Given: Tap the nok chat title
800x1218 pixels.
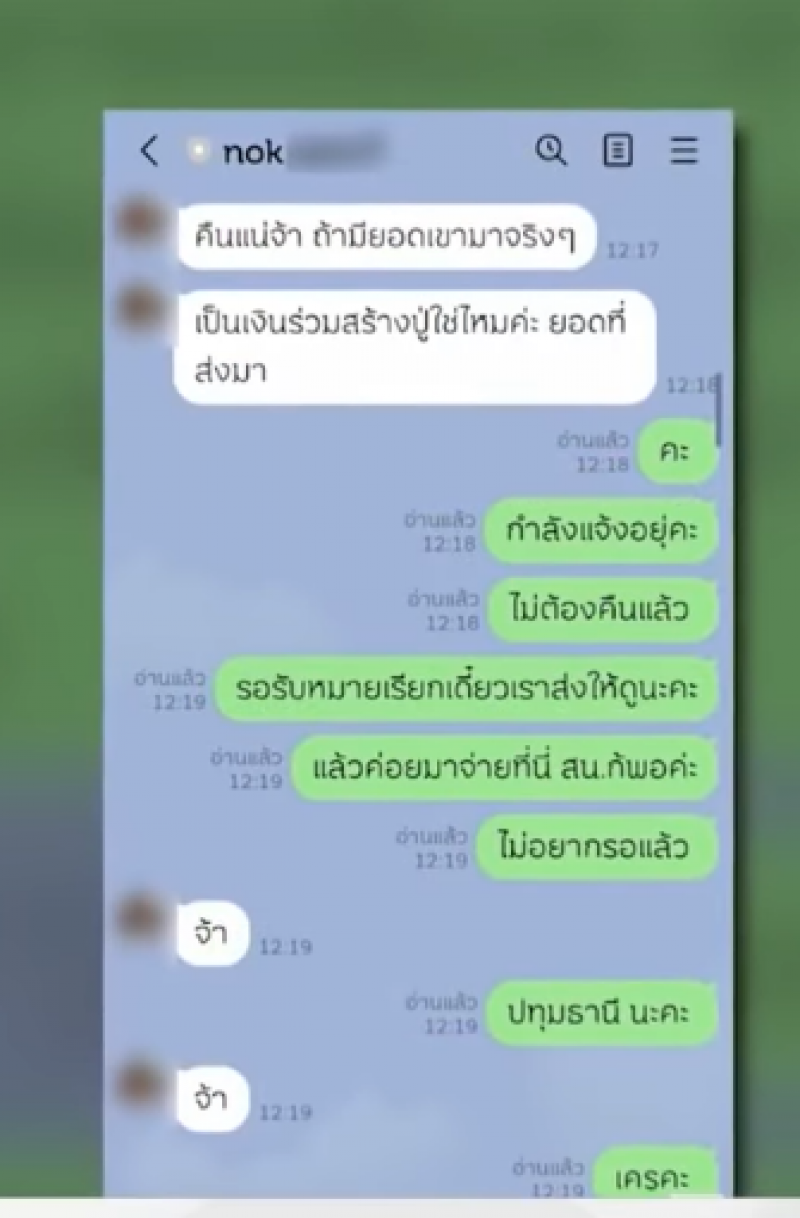Looking at the screenshot, I should pos(253,152).
